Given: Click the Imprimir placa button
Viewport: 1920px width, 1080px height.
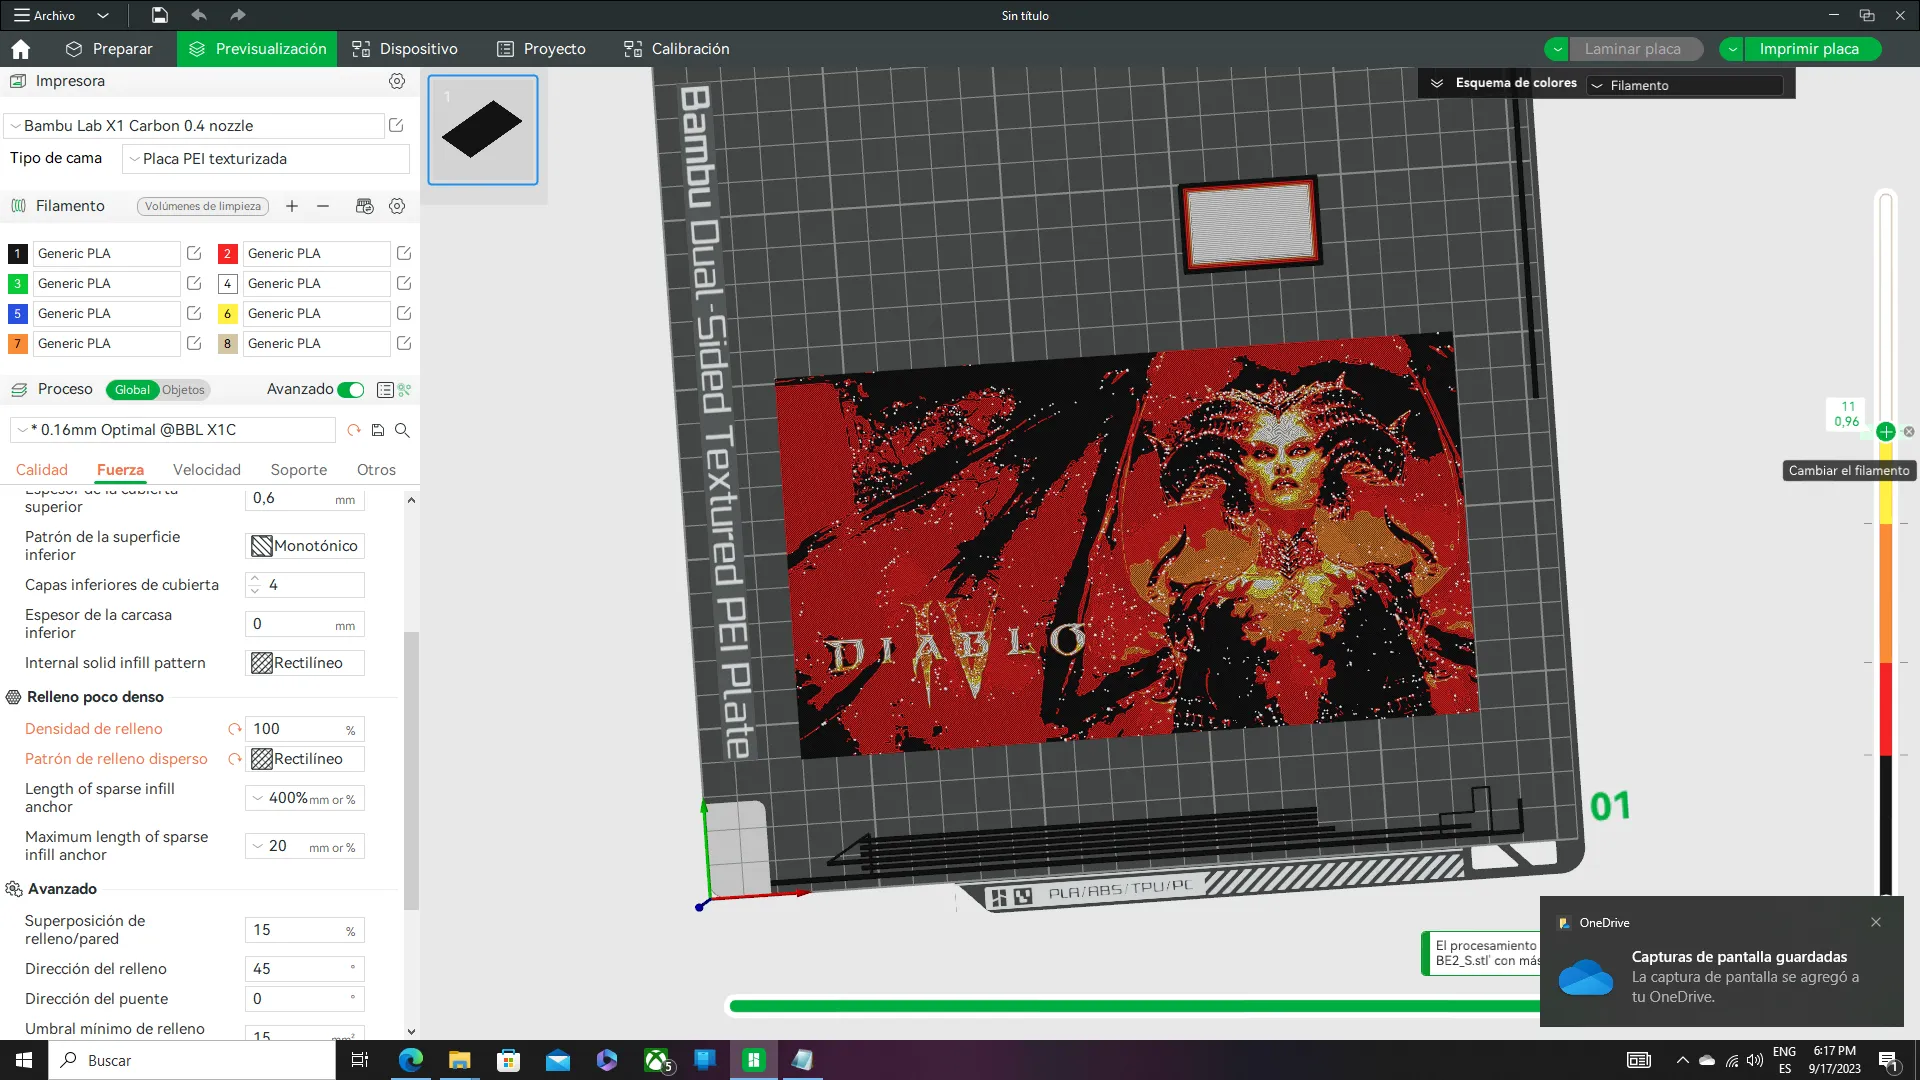Looking at the screenshot, I should [1810, 48].
